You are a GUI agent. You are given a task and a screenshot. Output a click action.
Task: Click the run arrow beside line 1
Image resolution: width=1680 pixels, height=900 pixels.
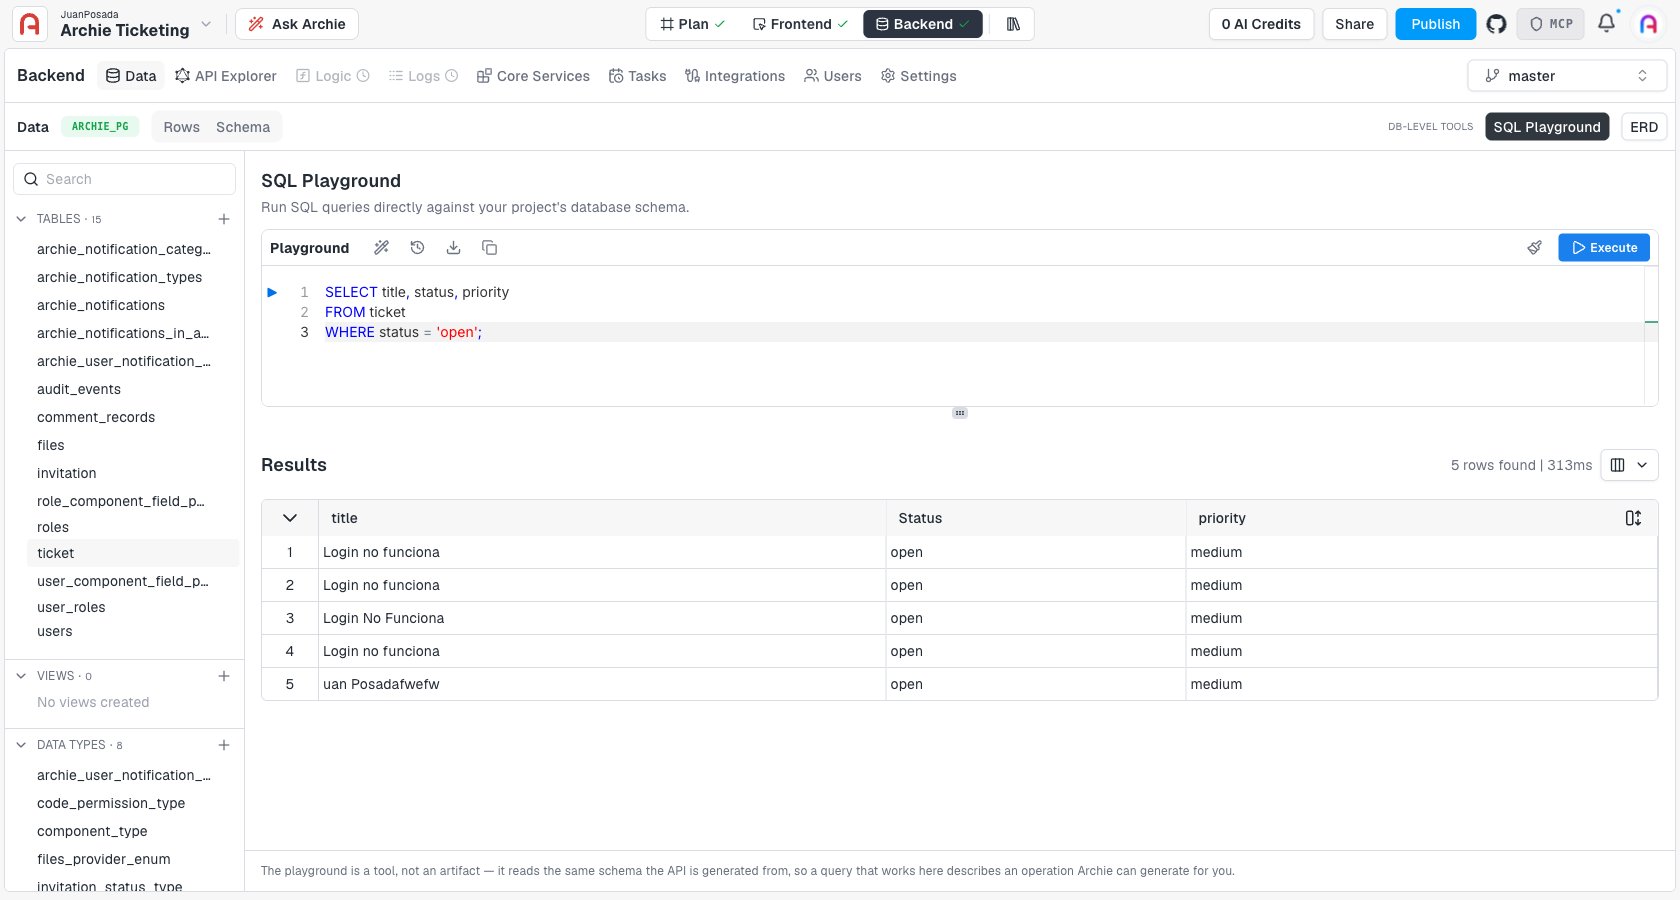point(272,292)
